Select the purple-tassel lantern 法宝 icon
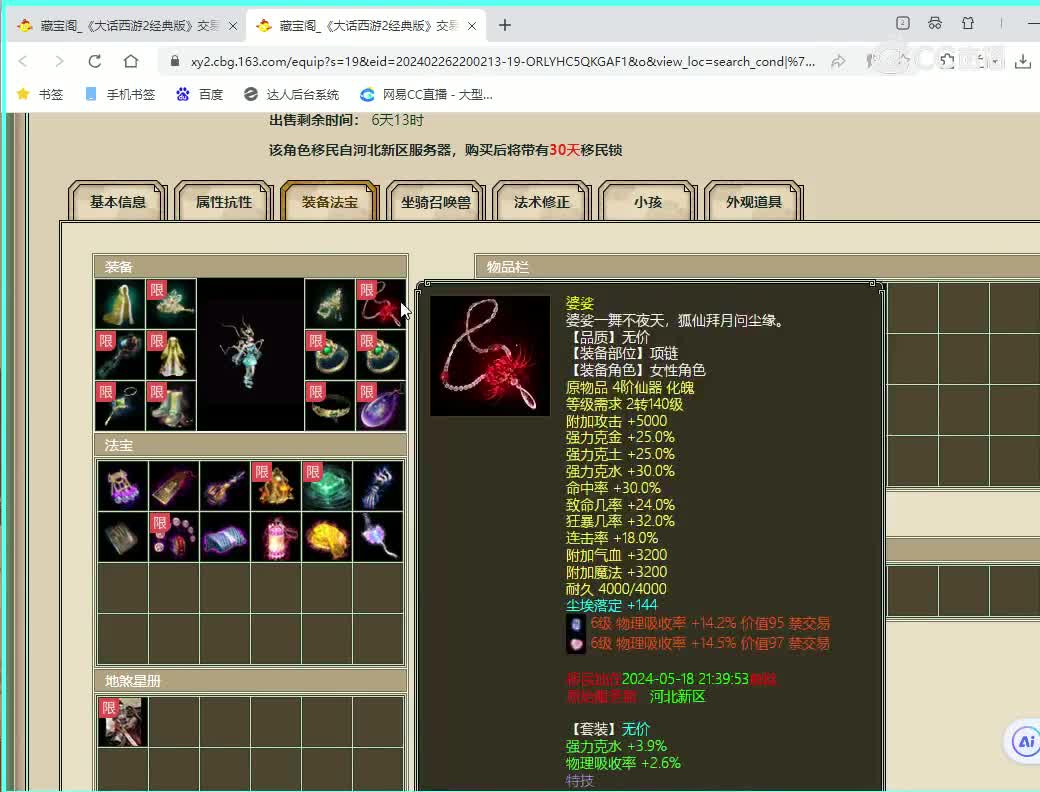 click(x=123, y=486)
